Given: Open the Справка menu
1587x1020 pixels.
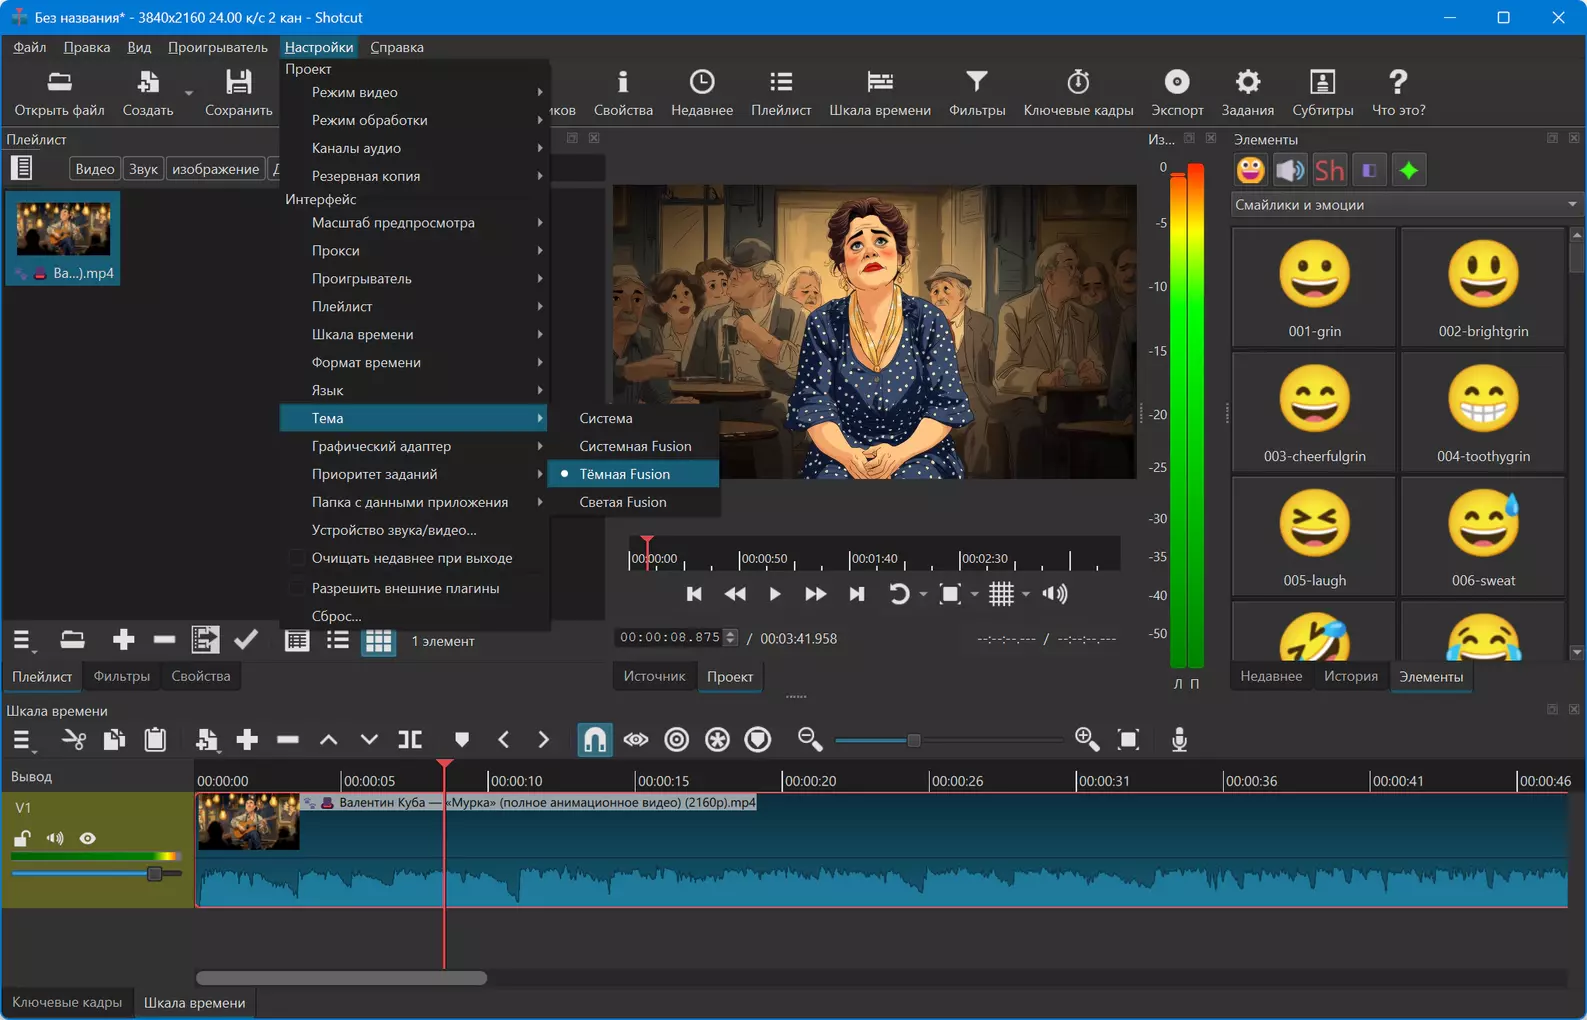Looking at the screenshot, I should [397, 47].
